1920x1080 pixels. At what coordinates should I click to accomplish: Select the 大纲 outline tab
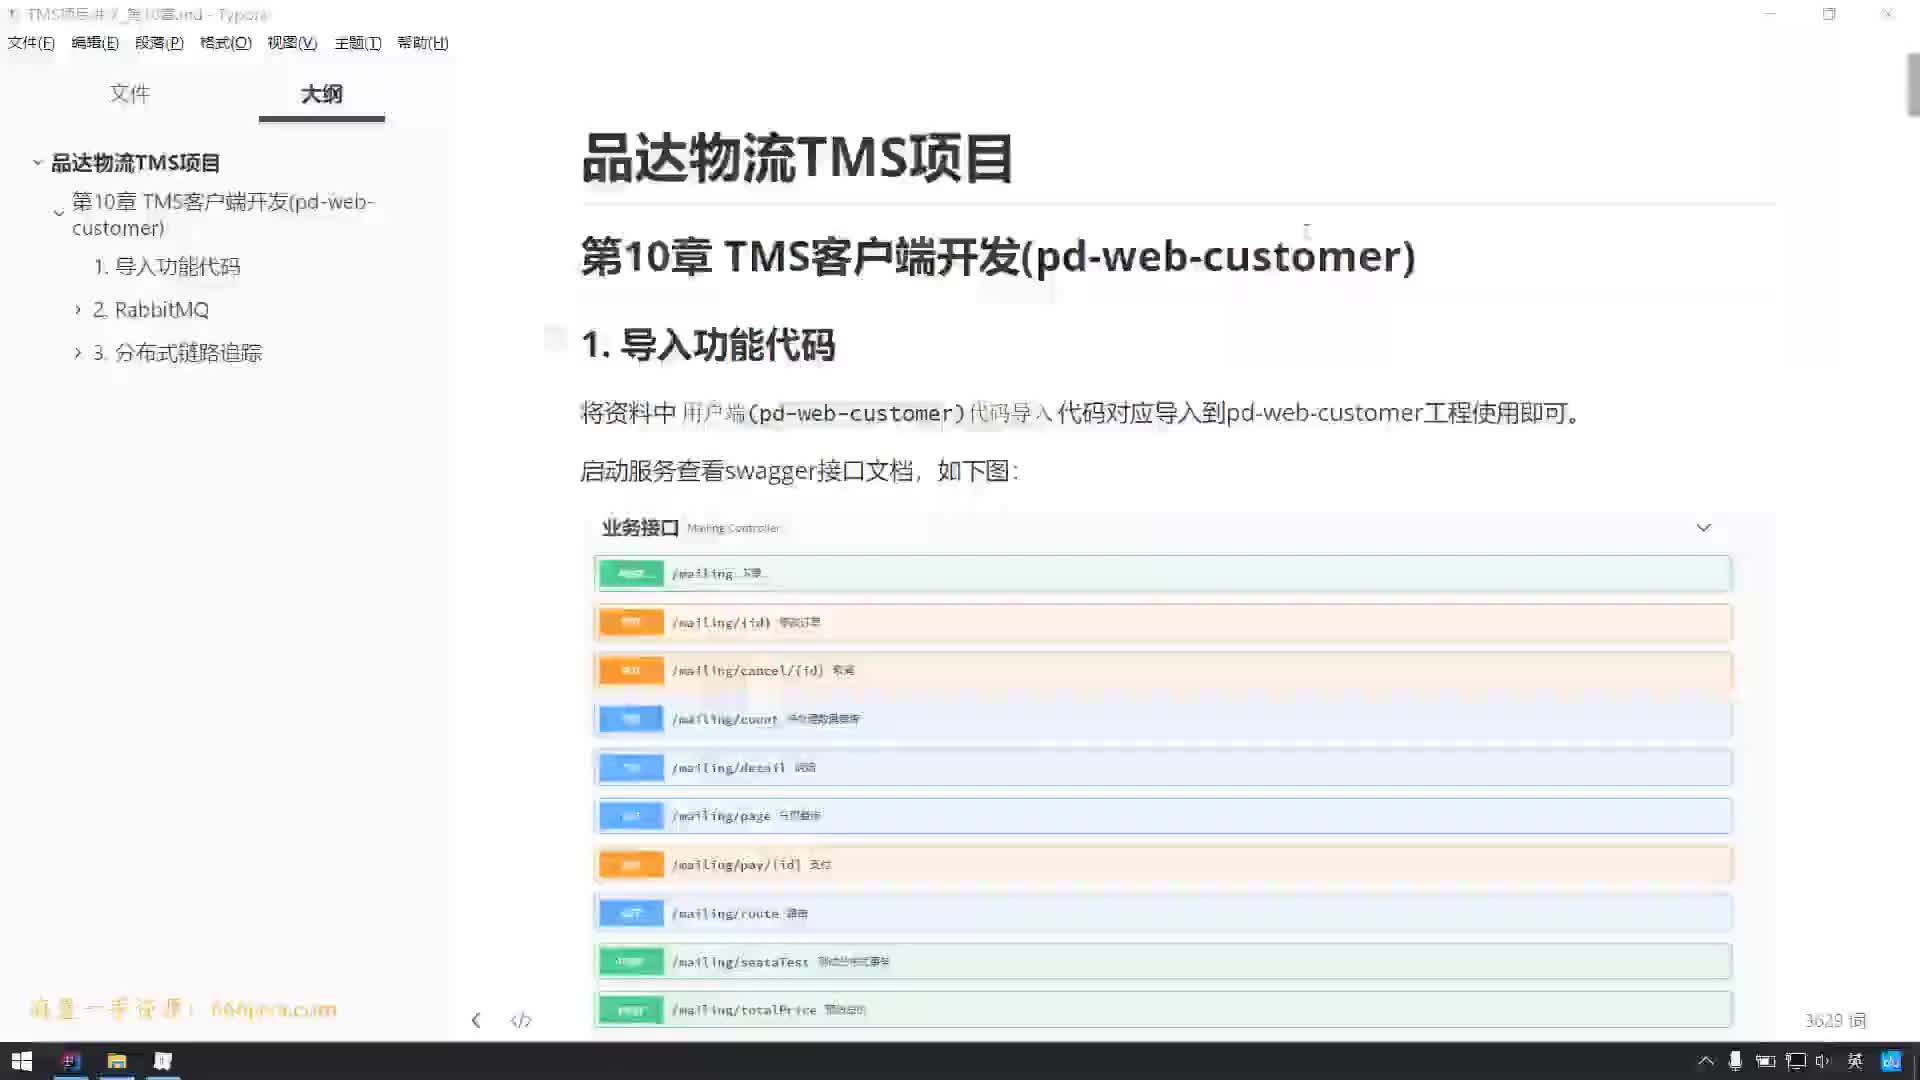[x=321, y=94]
